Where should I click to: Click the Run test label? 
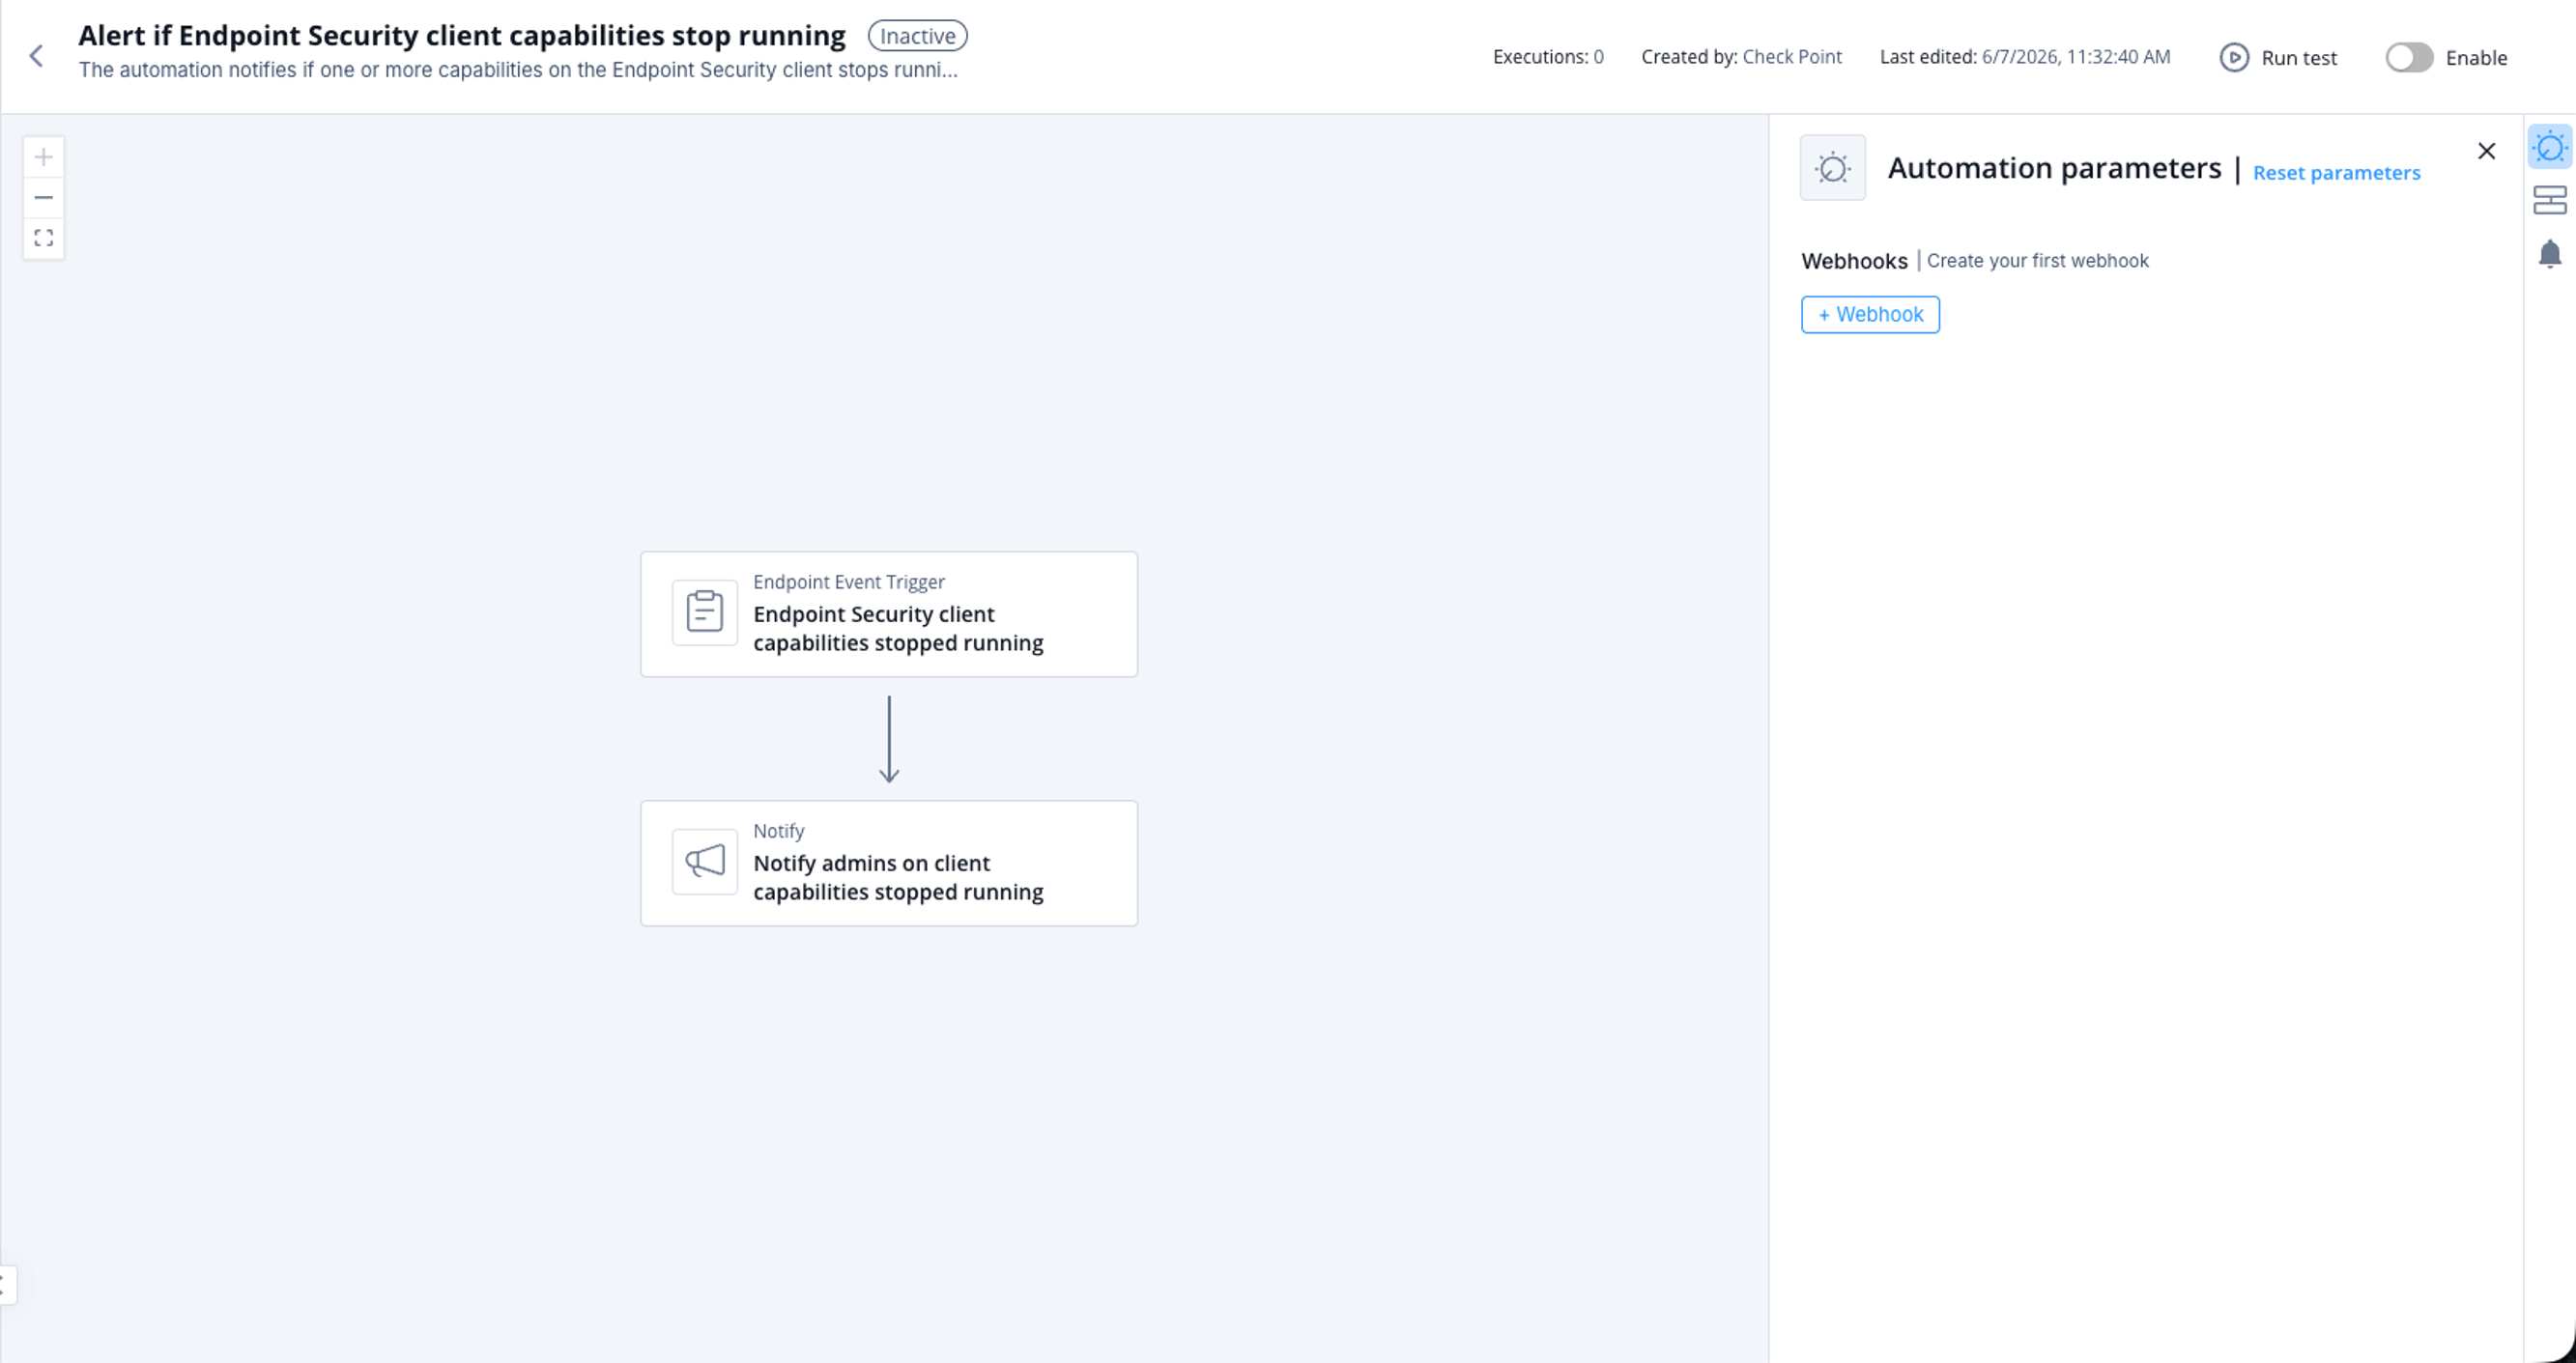(x=2298, y=58)
